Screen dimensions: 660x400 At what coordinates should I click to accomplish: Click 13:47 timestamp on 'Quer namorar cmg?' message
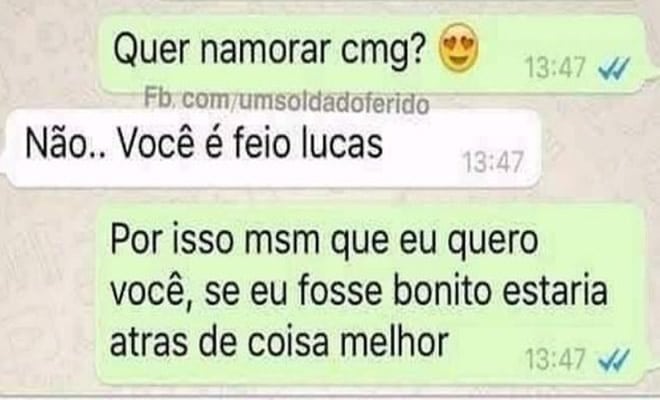[x=556, y=67]
